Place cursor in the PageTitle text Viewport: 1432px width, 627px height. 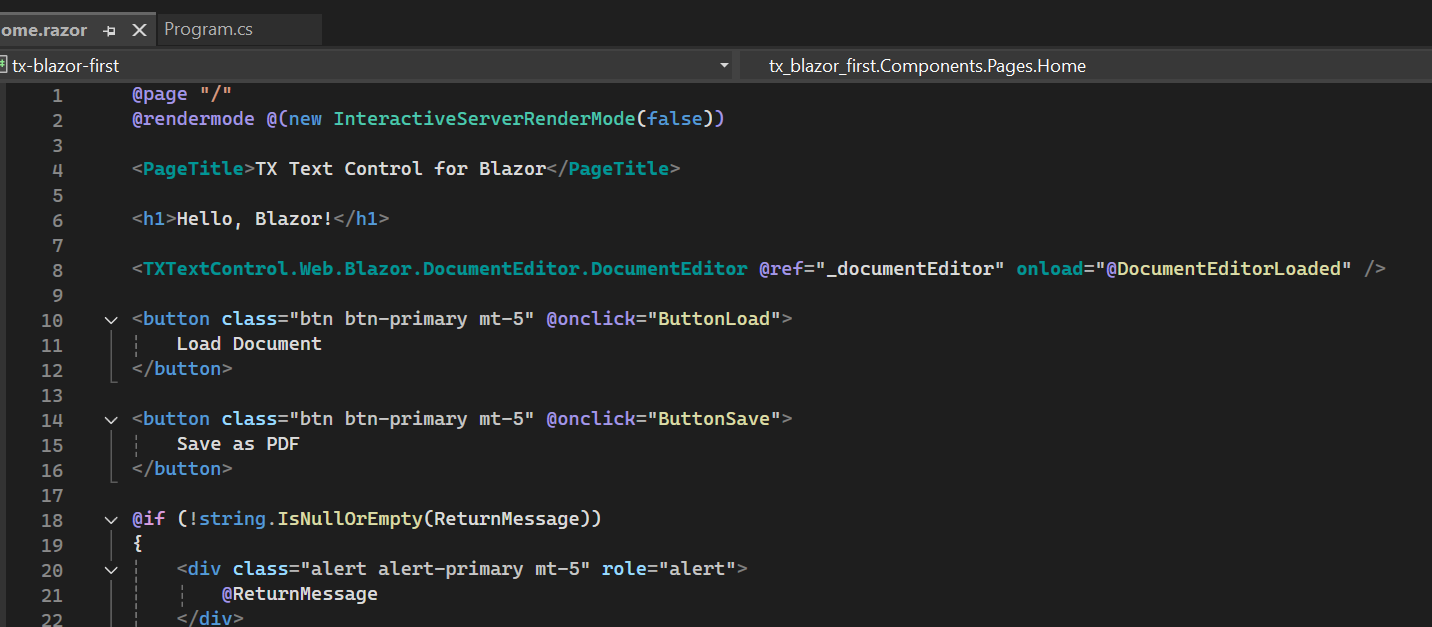click(400, 169)
